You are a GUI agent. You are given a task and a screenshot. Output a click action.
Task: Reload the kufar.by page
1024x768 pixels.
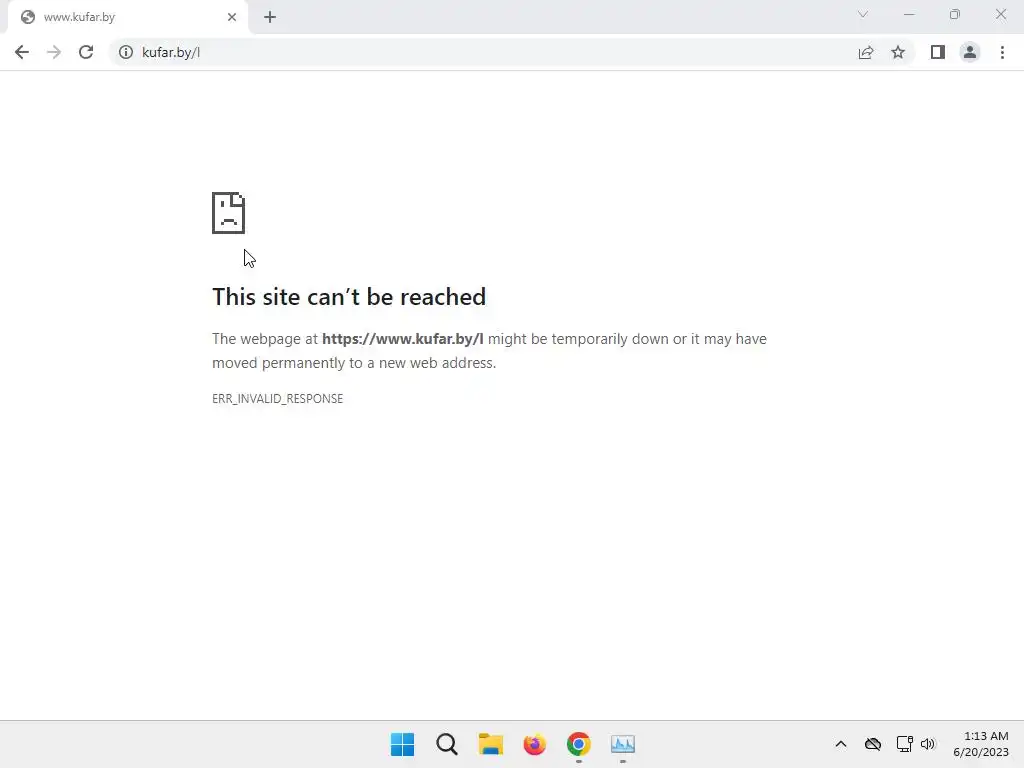[x=86, y=52]
